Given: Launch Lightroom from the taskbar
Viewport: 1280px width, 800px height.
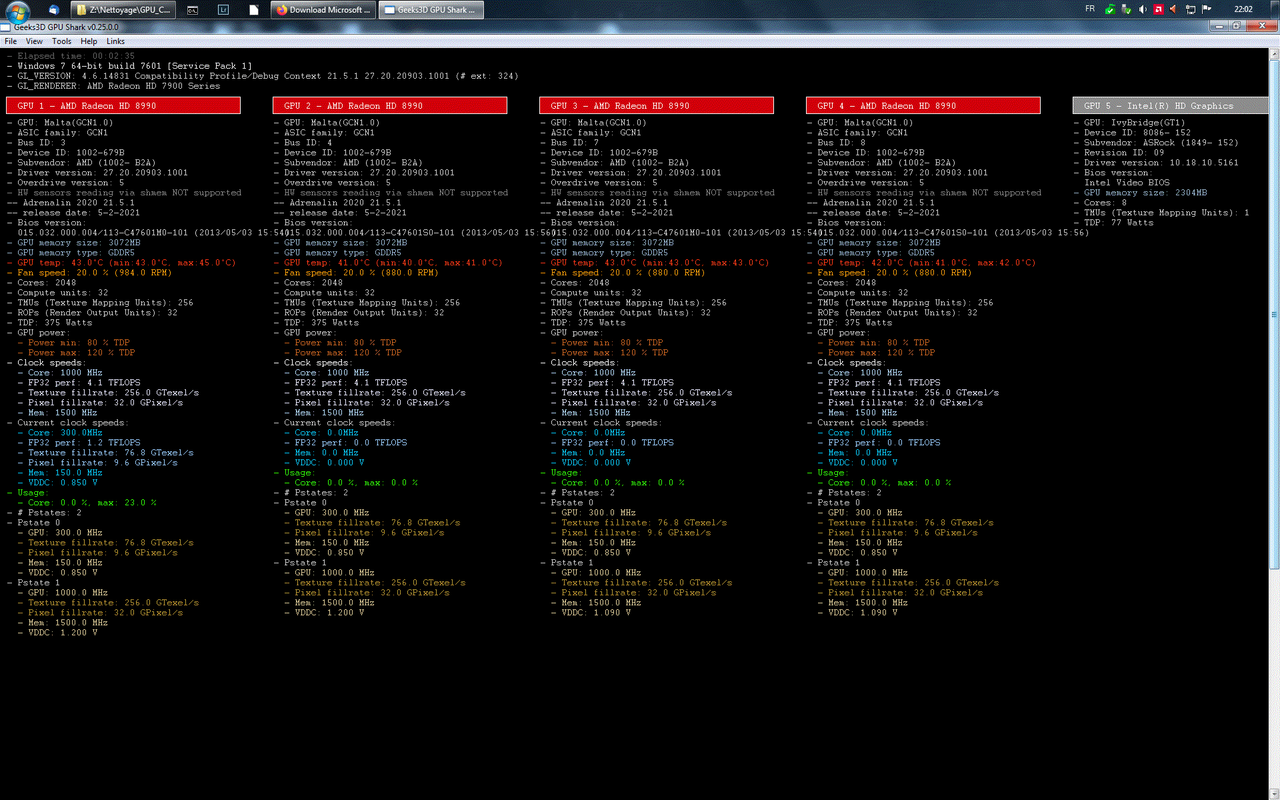Looking at the screenshot, I should point(223,9).
